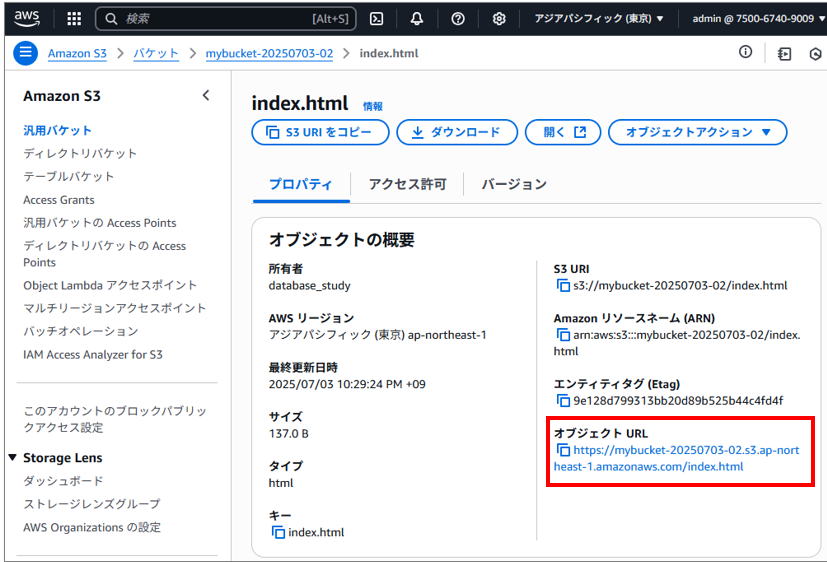Click the size value 137.0 B
827x562 pixels.
289,433
